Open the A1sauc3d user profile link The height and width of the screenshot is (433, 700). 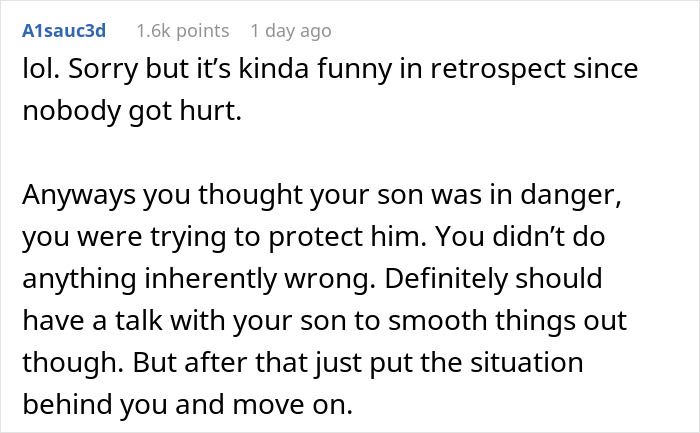click(x=64, y=31)
